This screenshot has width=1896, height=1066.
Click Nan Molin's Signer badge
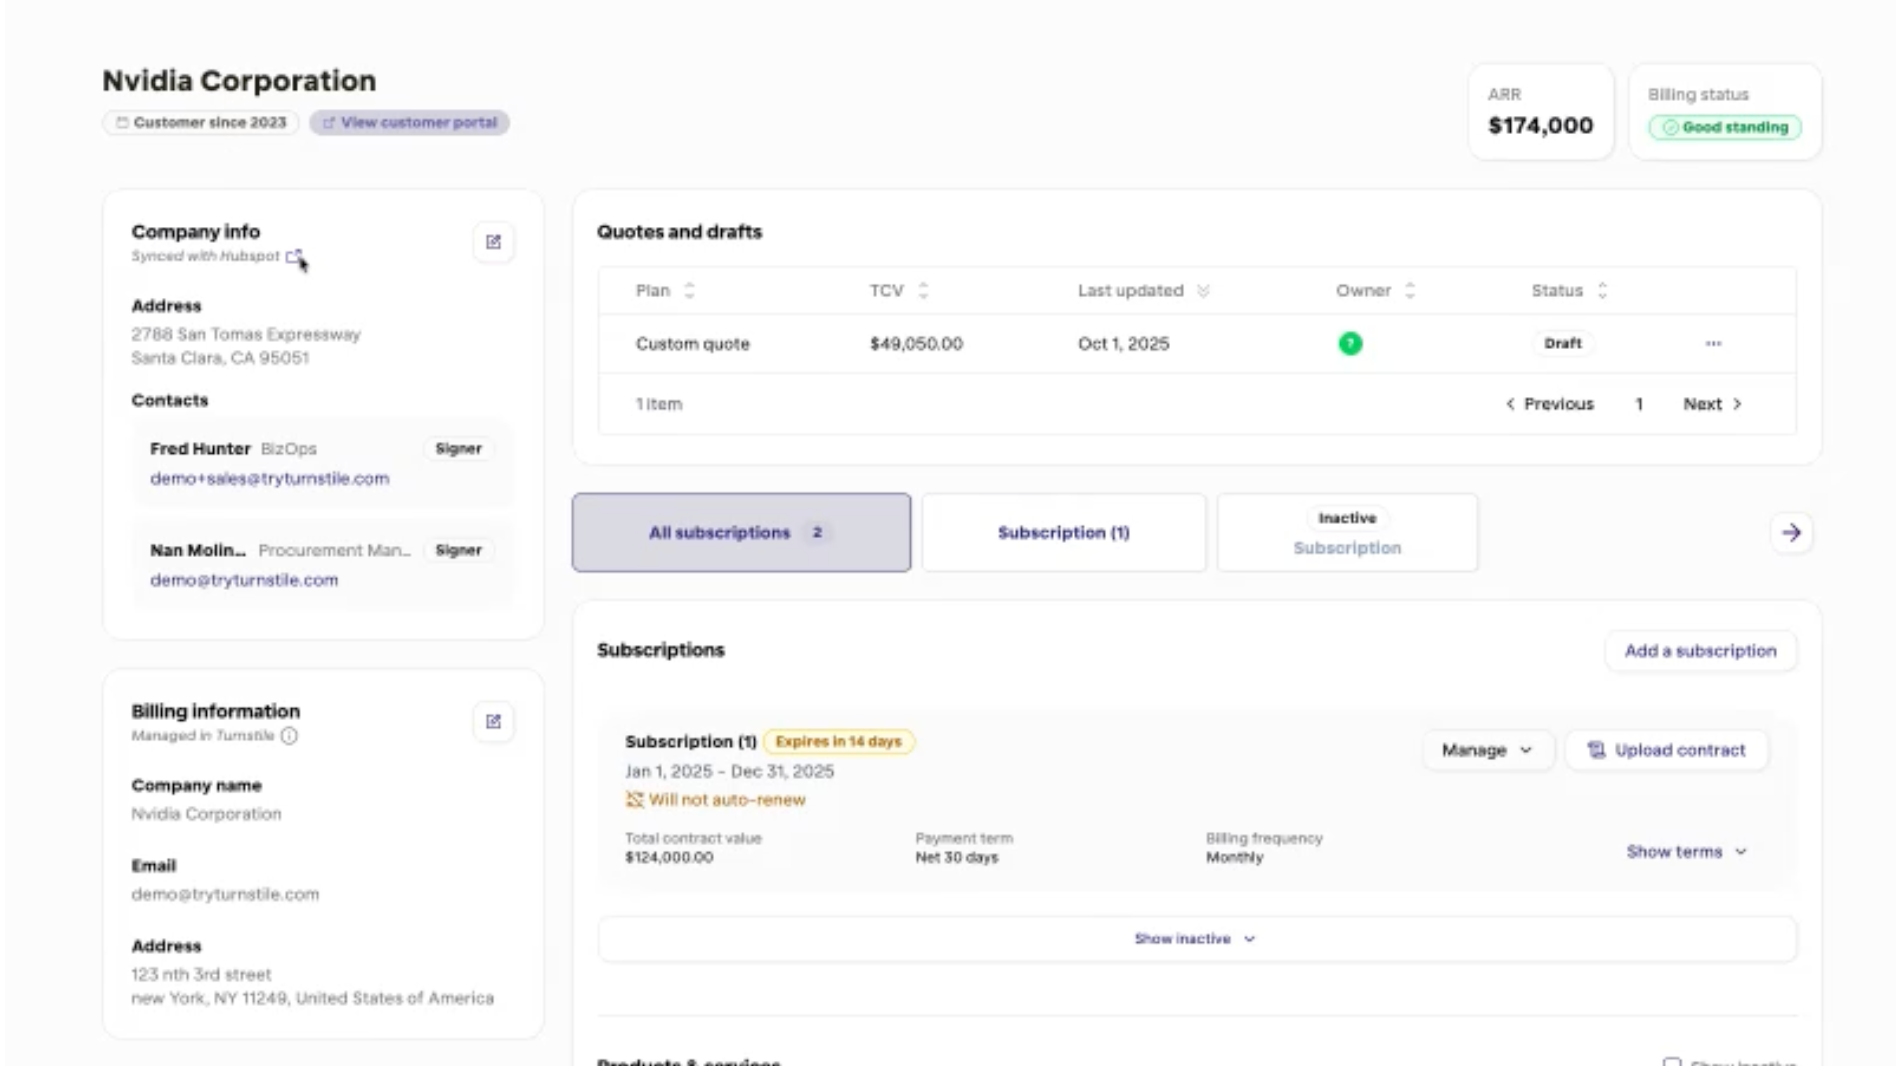[458, 550]
